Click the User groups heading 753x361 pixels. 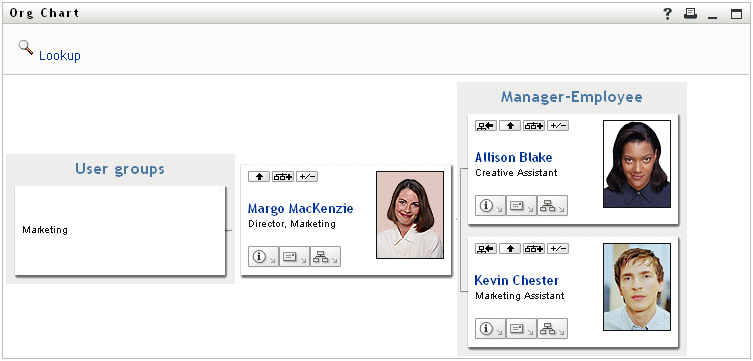pos(120,169)
